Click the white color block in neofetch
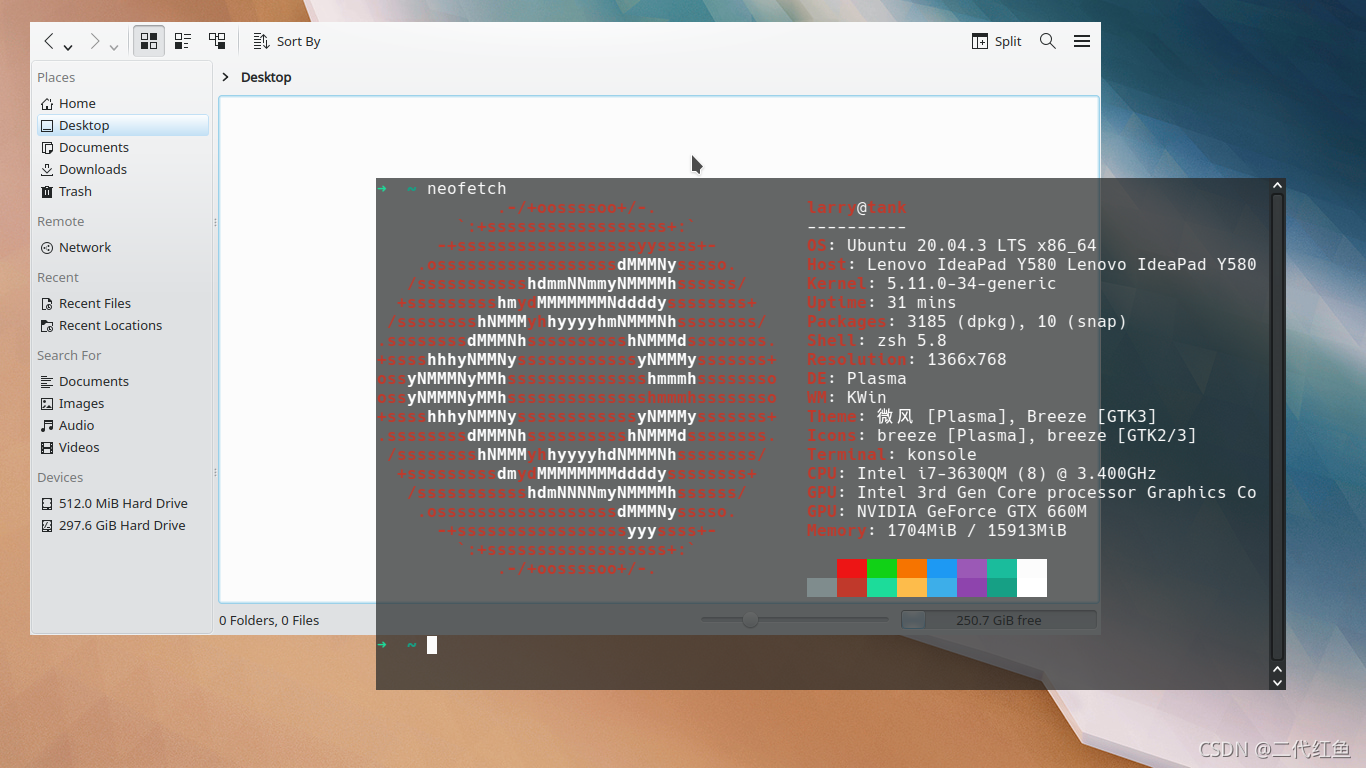The height and width of the screenshot is (768, 1366). 1032,578
